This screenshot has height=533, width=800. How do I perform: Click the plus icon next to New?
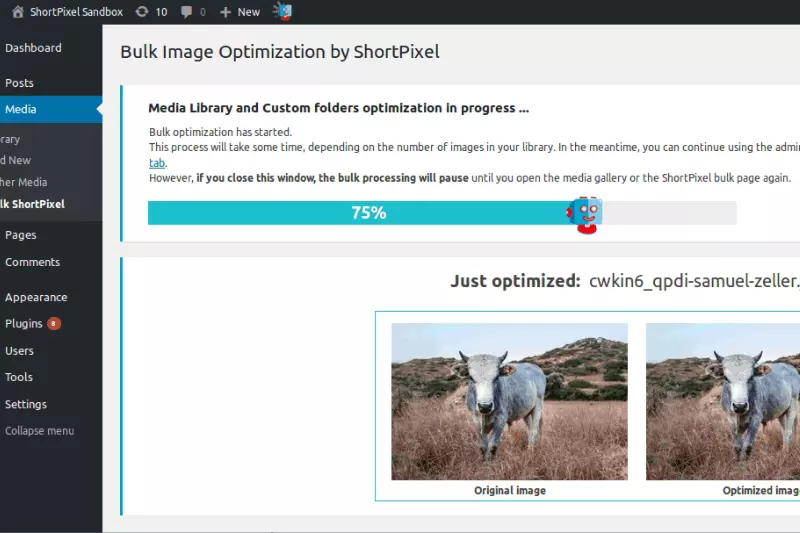225,12
